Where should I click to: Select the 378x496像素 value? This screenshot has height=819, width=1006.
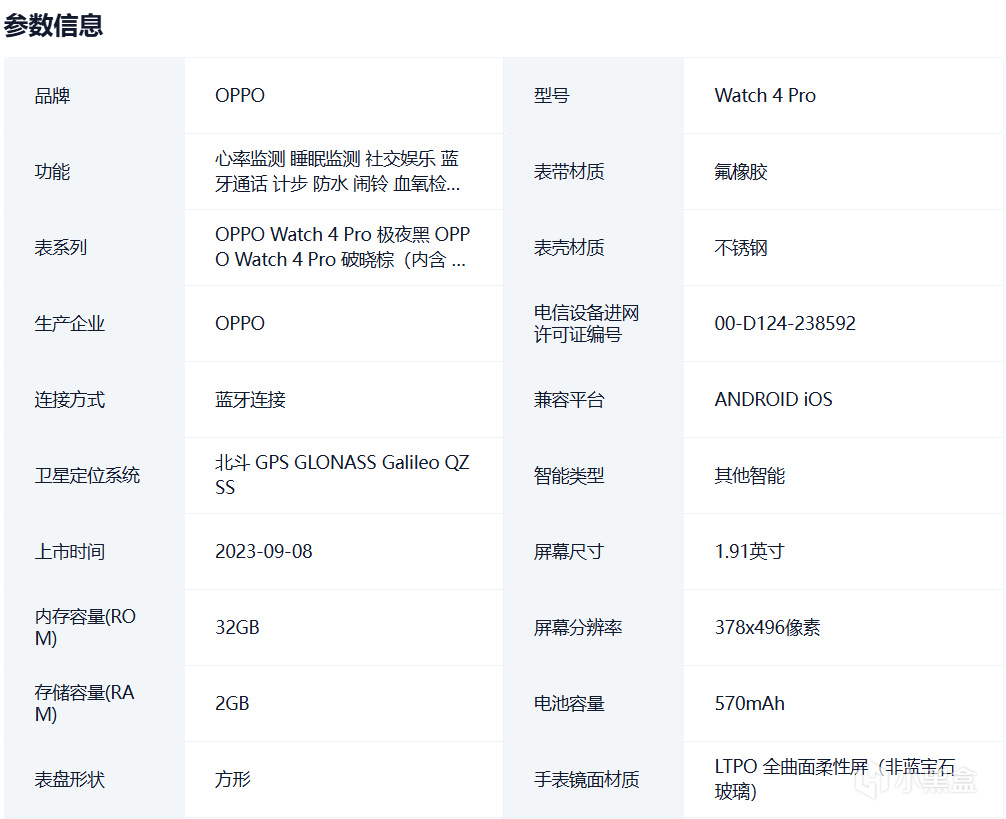(x=767, y=627)
